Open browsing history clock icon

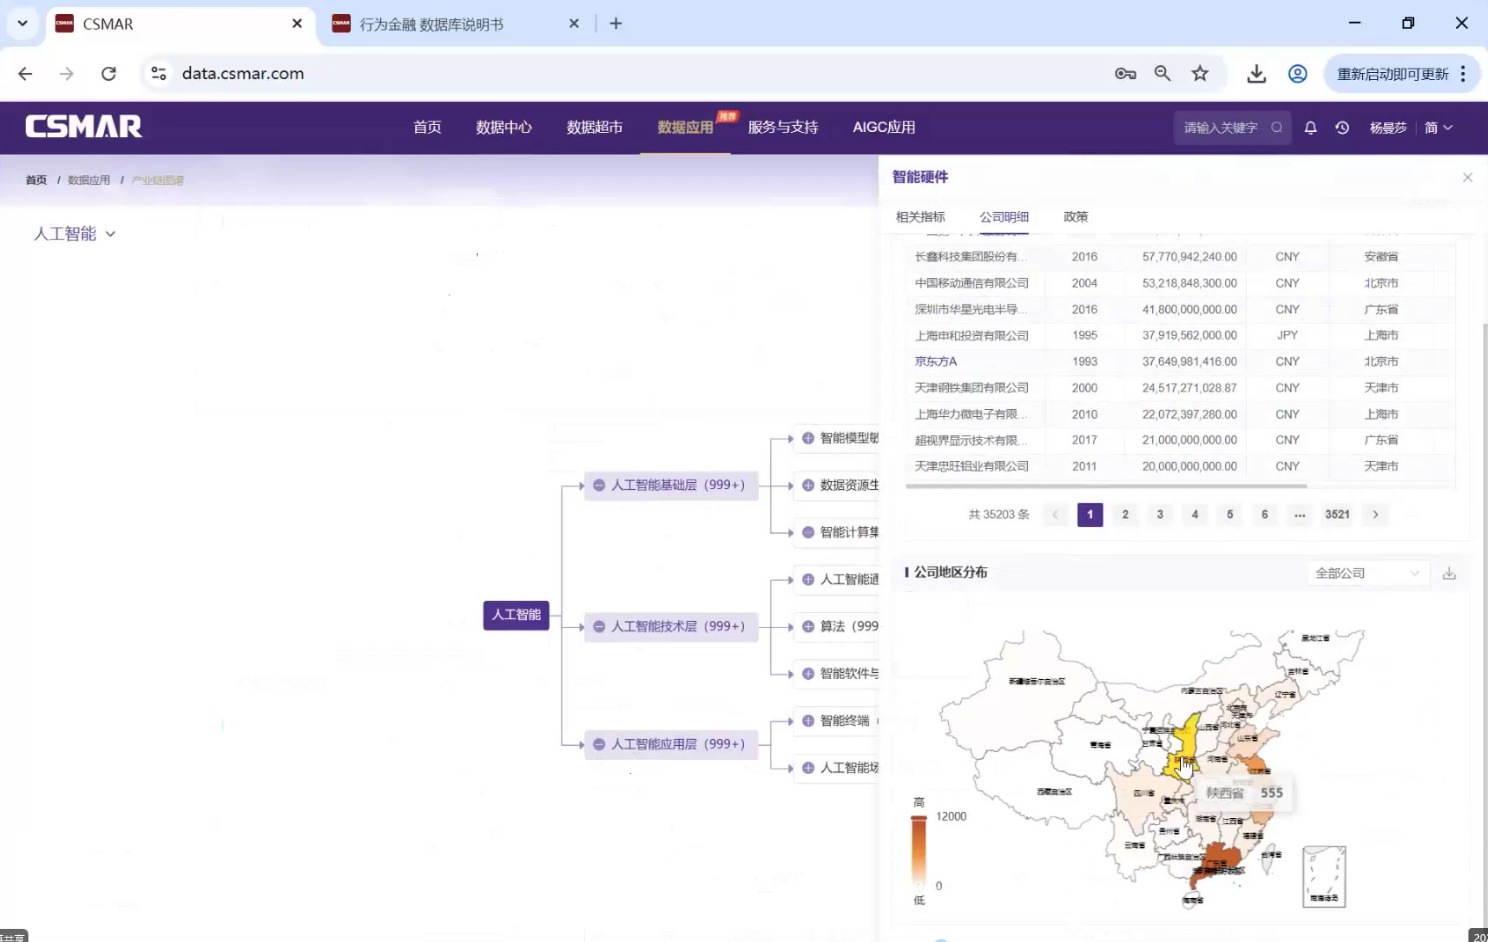click(1342, 127)
